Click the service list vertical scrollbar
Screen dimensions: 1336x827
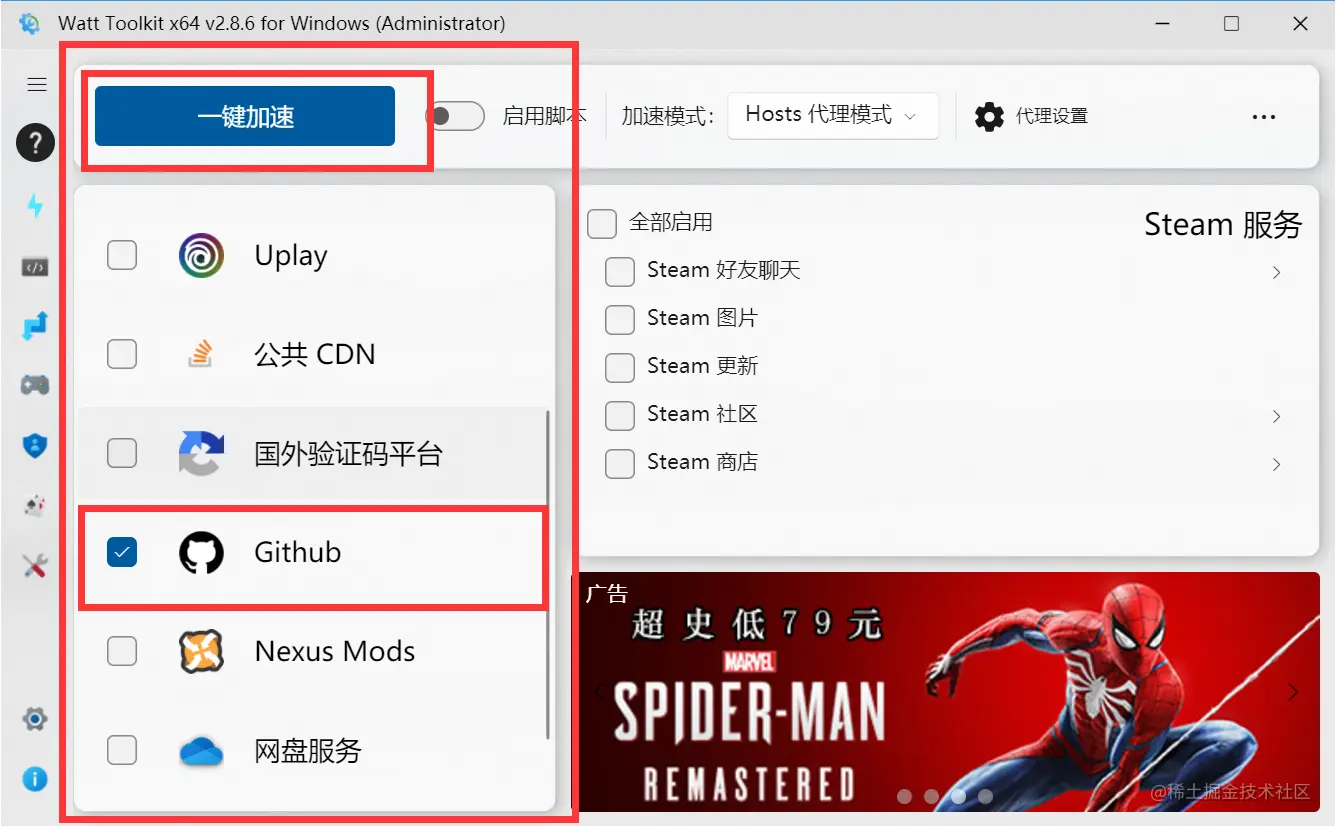point(547,575)
